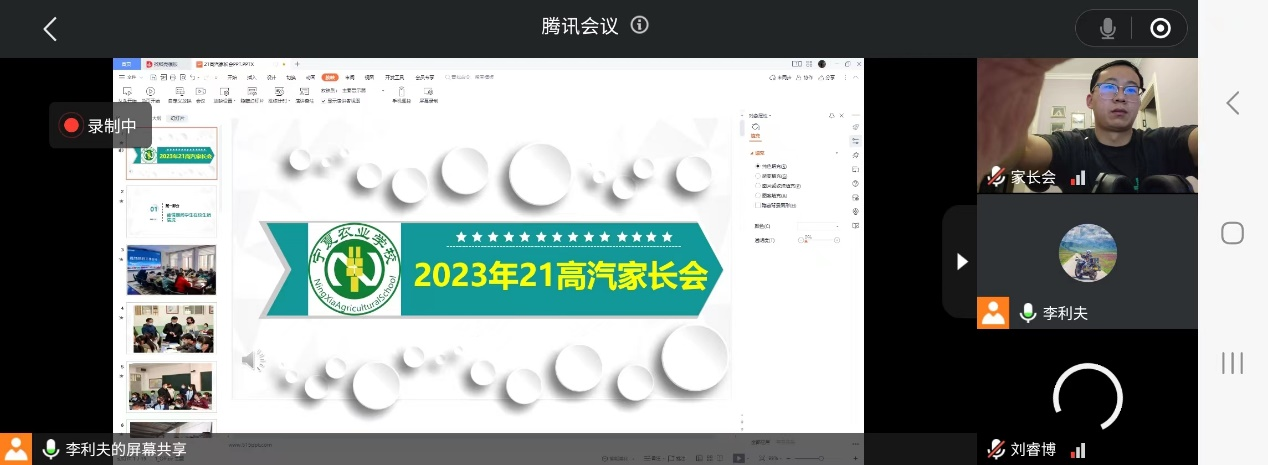Add a new WPS document tab with plus
This screenshot has height=465, width=1268.
click(297, 64)
